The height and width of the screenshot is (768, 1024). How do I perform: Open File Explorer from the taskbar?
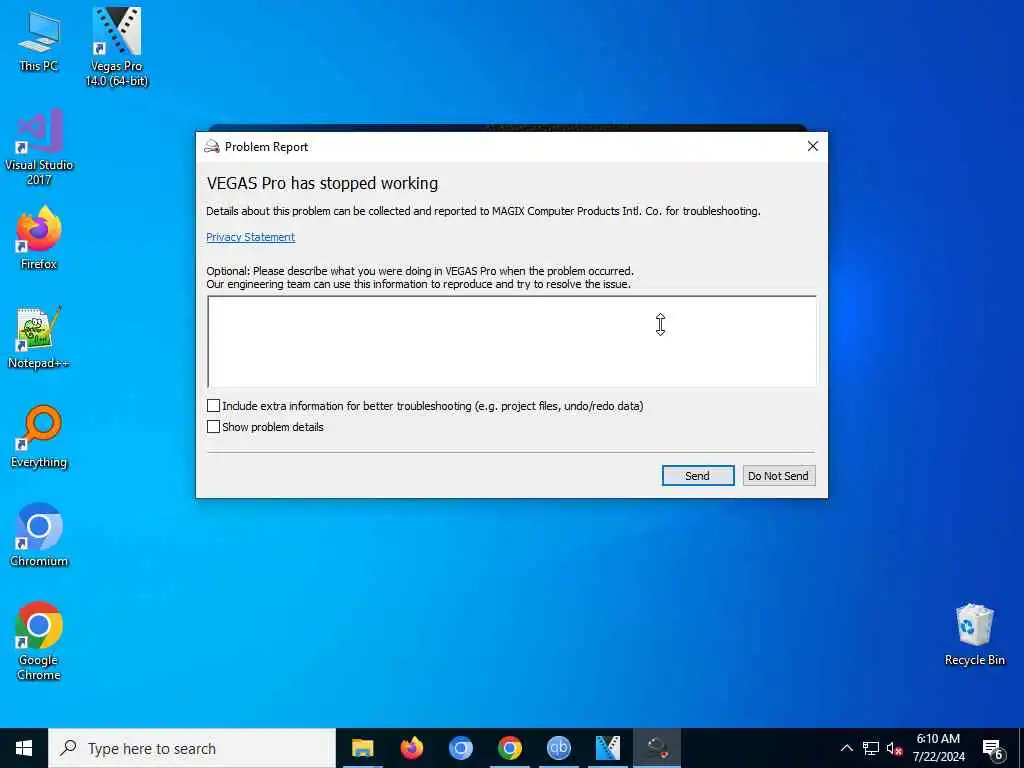point(362,748)
